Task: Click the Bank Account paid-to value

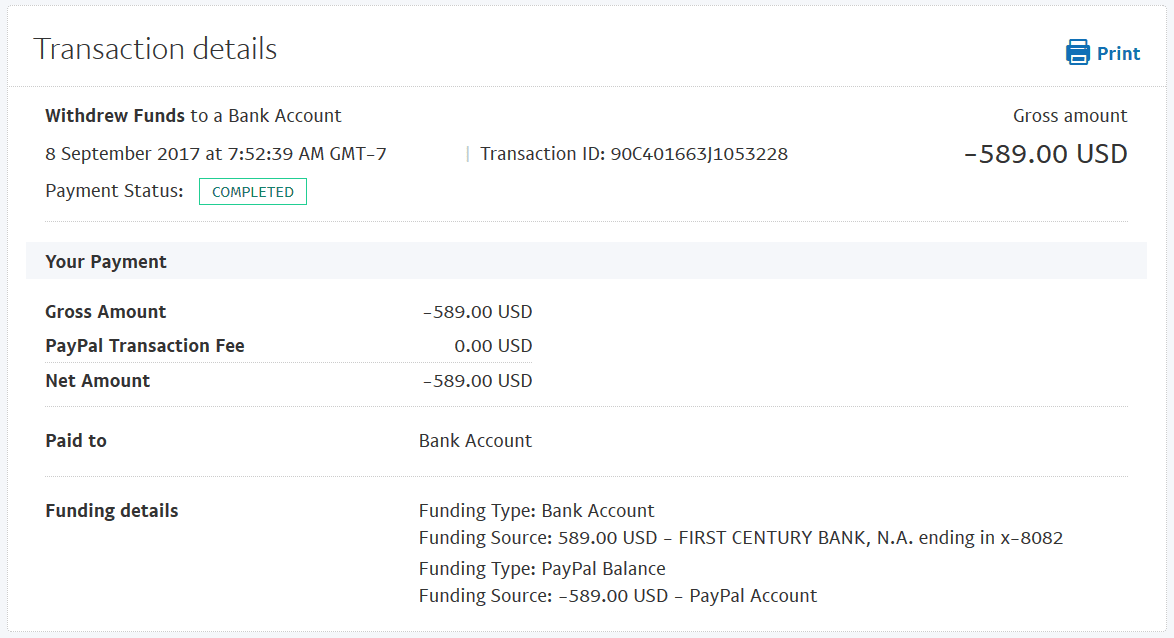Action: (475, 441)
